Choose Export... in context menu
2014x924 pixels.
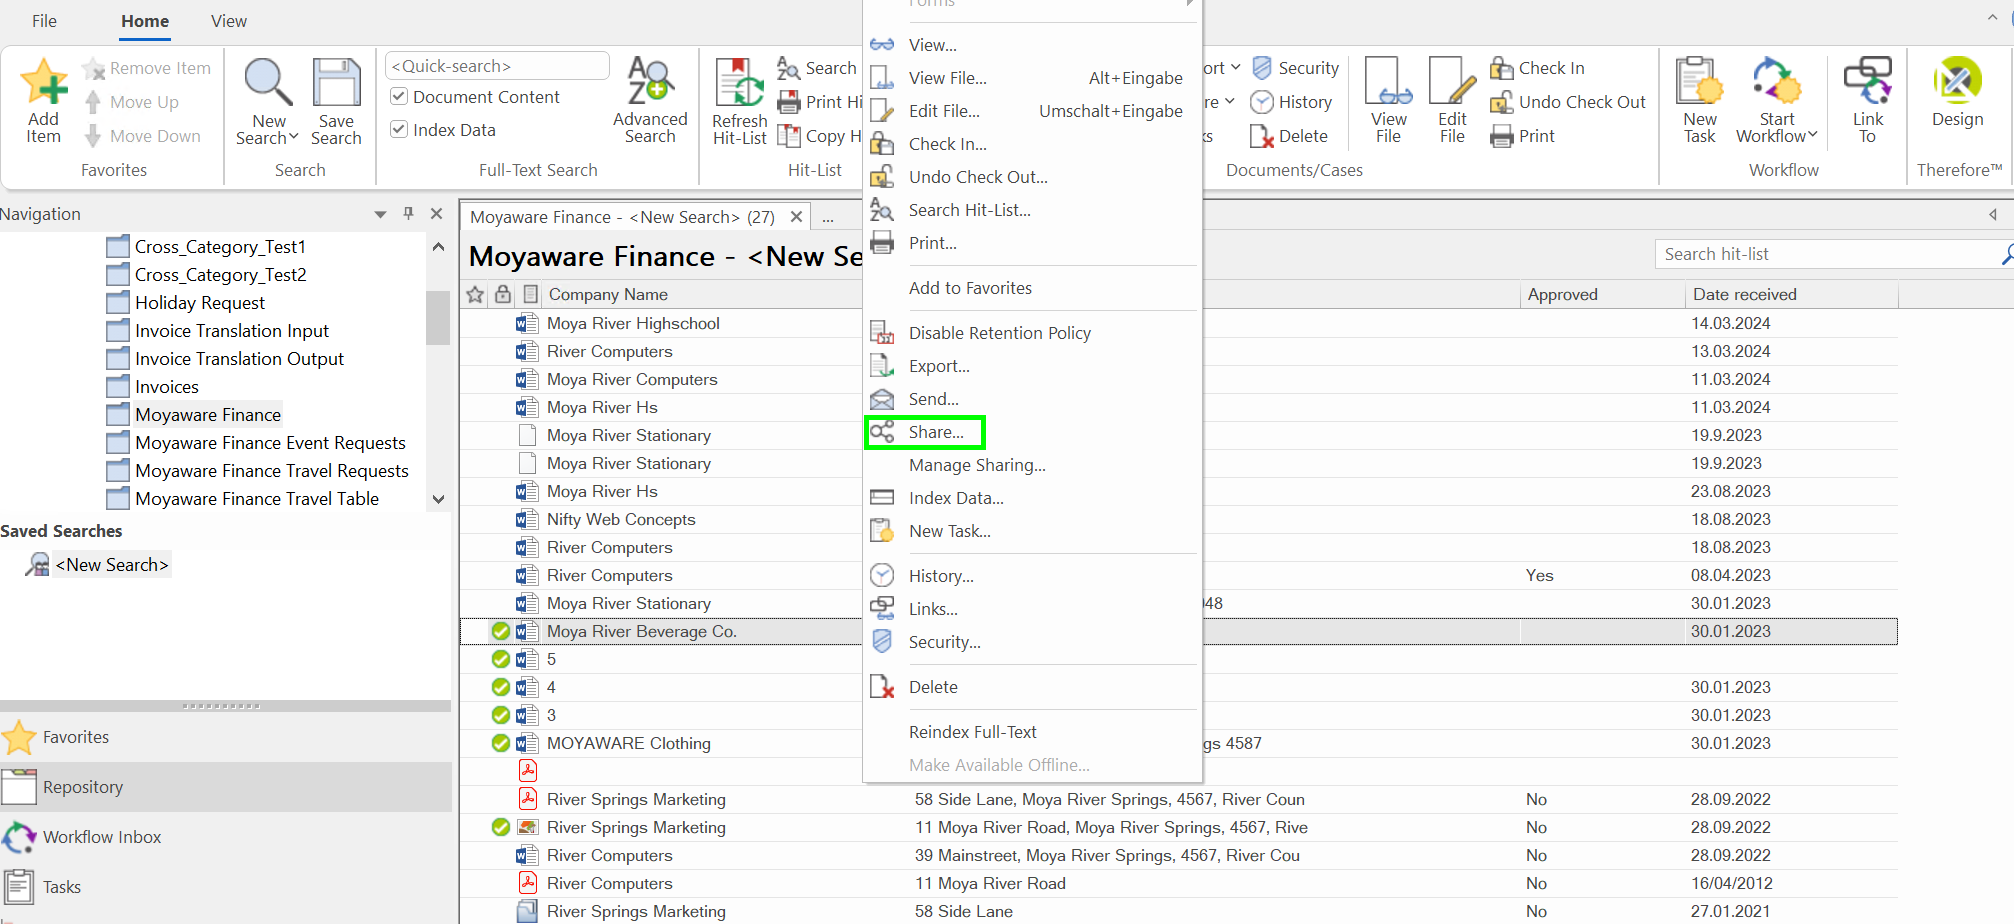939,366
